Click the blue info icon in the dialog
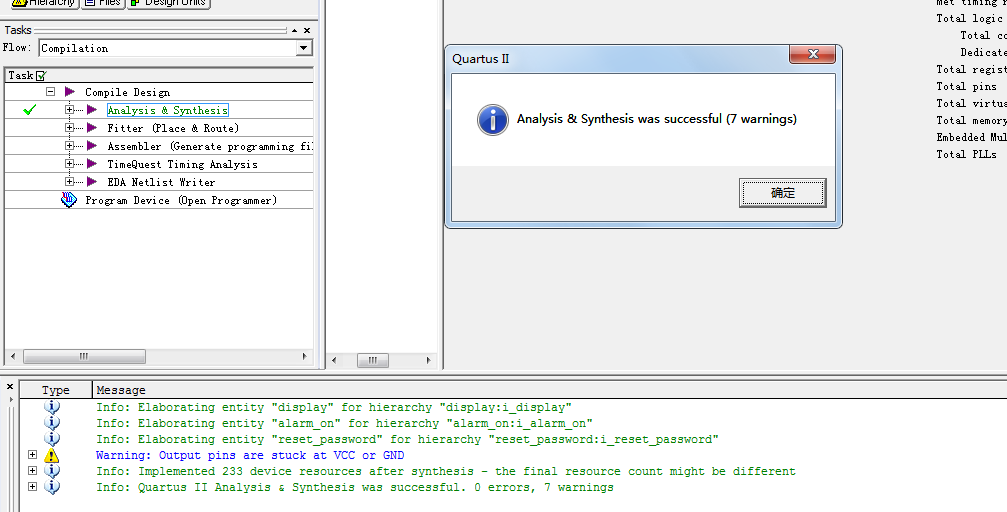 pos(493,119)
